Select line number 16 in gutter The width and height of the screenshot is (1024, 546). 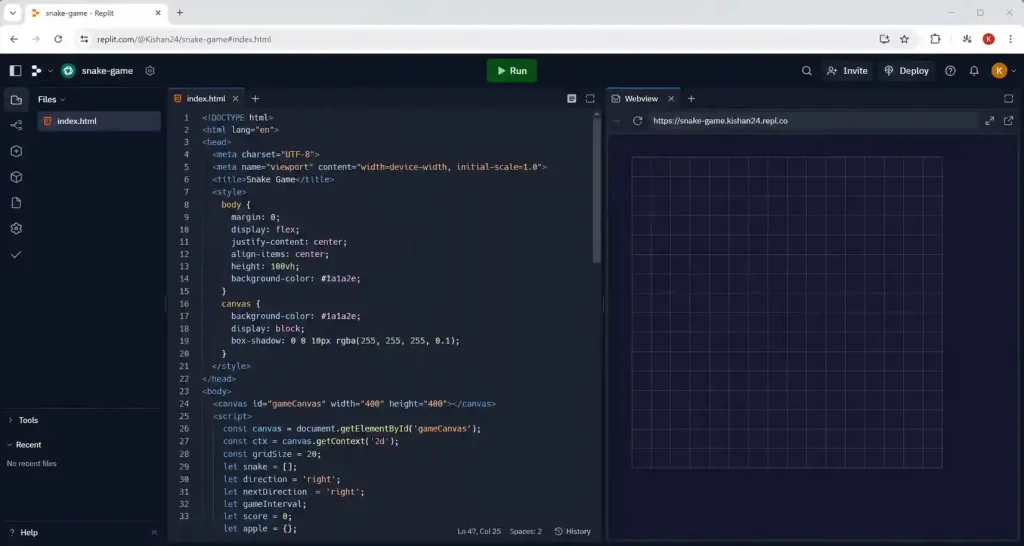click(185, 304)
